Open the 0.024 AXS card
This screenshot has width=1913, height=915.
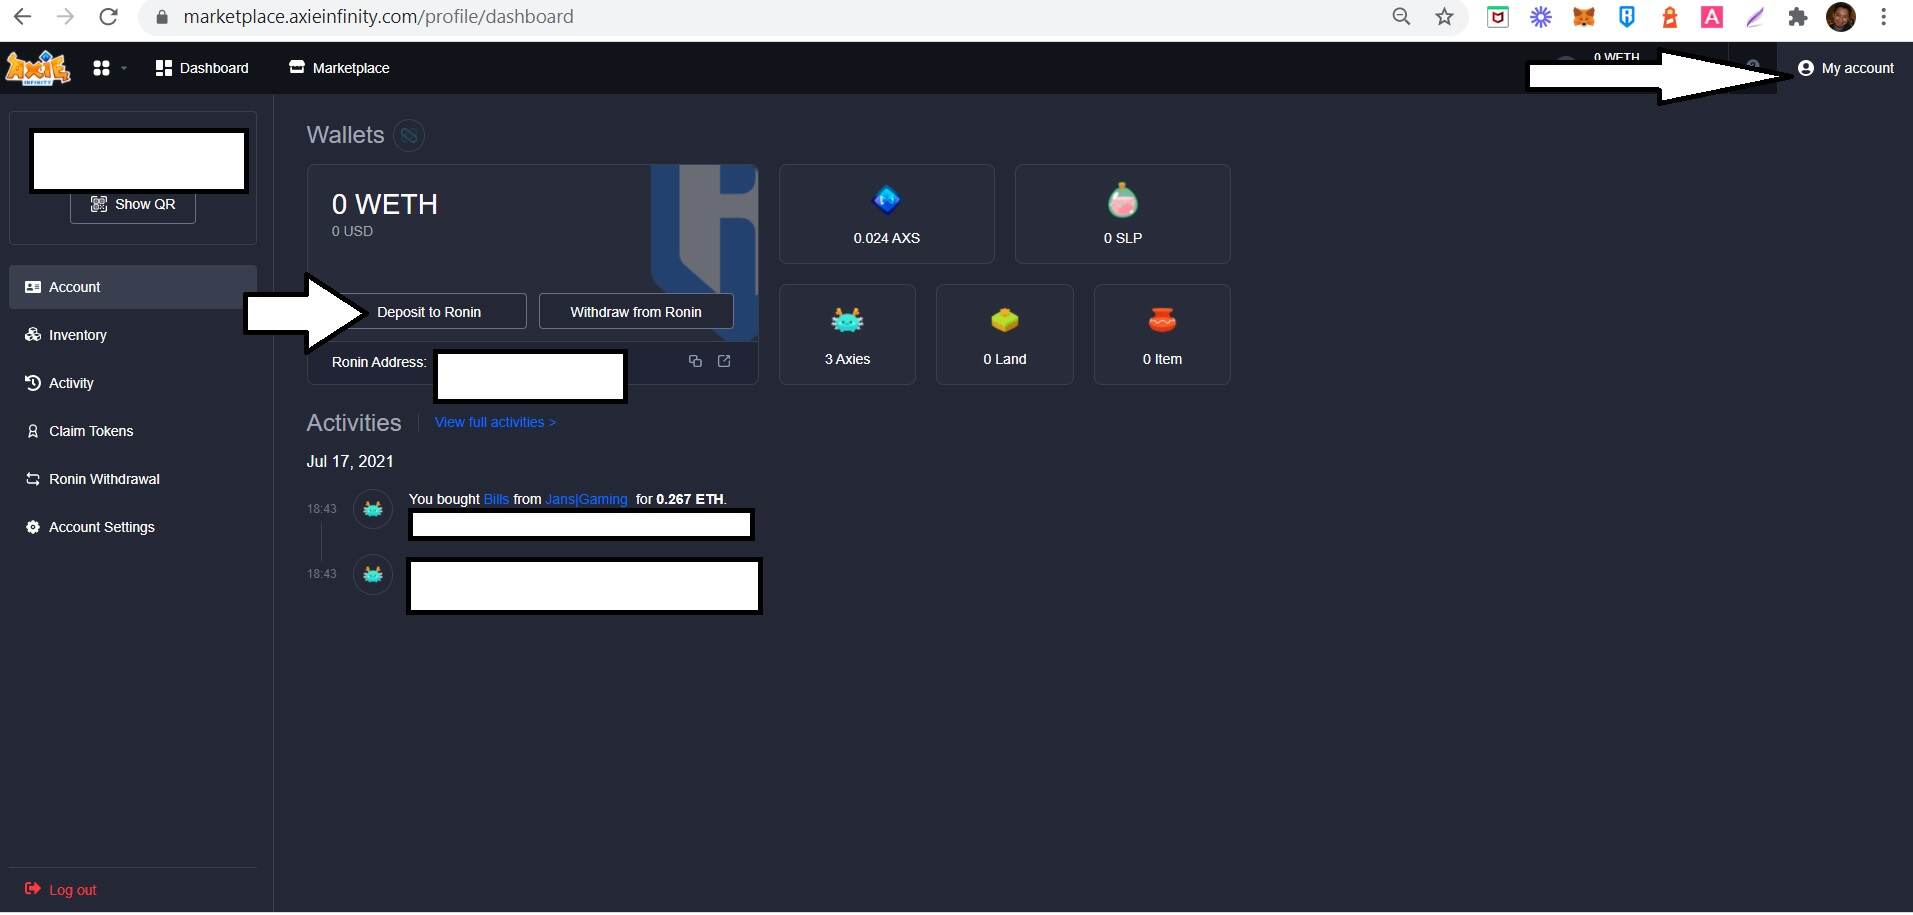click(x=887, y=214)
